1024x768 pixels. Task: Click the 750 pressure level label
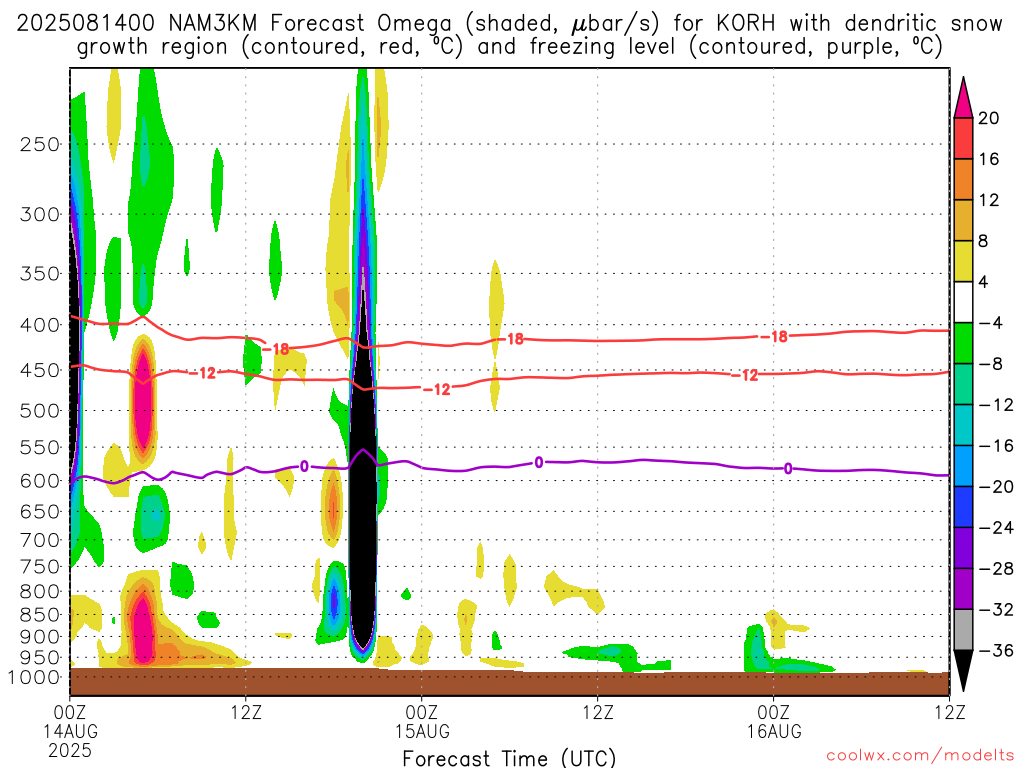click(40, 567)
